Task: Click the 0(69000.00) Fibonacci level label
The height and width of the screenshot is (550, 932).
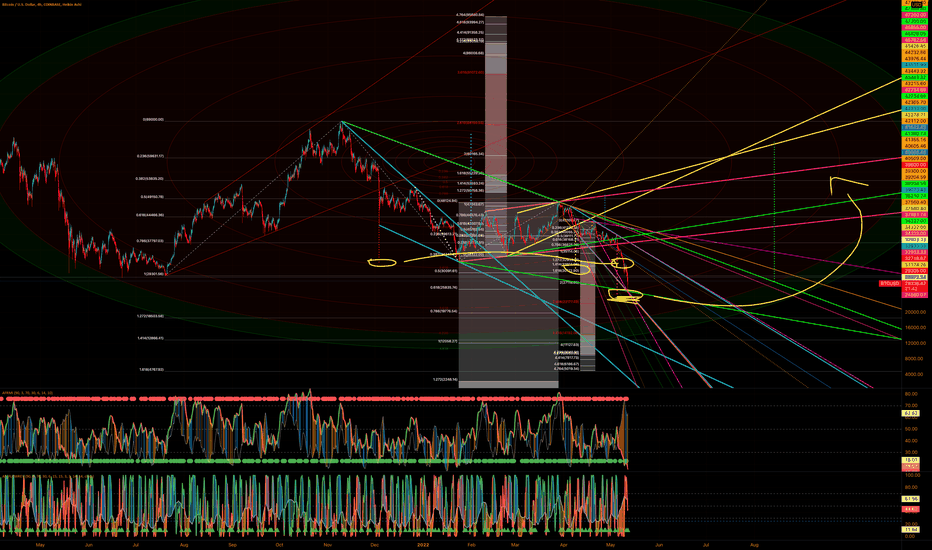Action: (153, 120)
